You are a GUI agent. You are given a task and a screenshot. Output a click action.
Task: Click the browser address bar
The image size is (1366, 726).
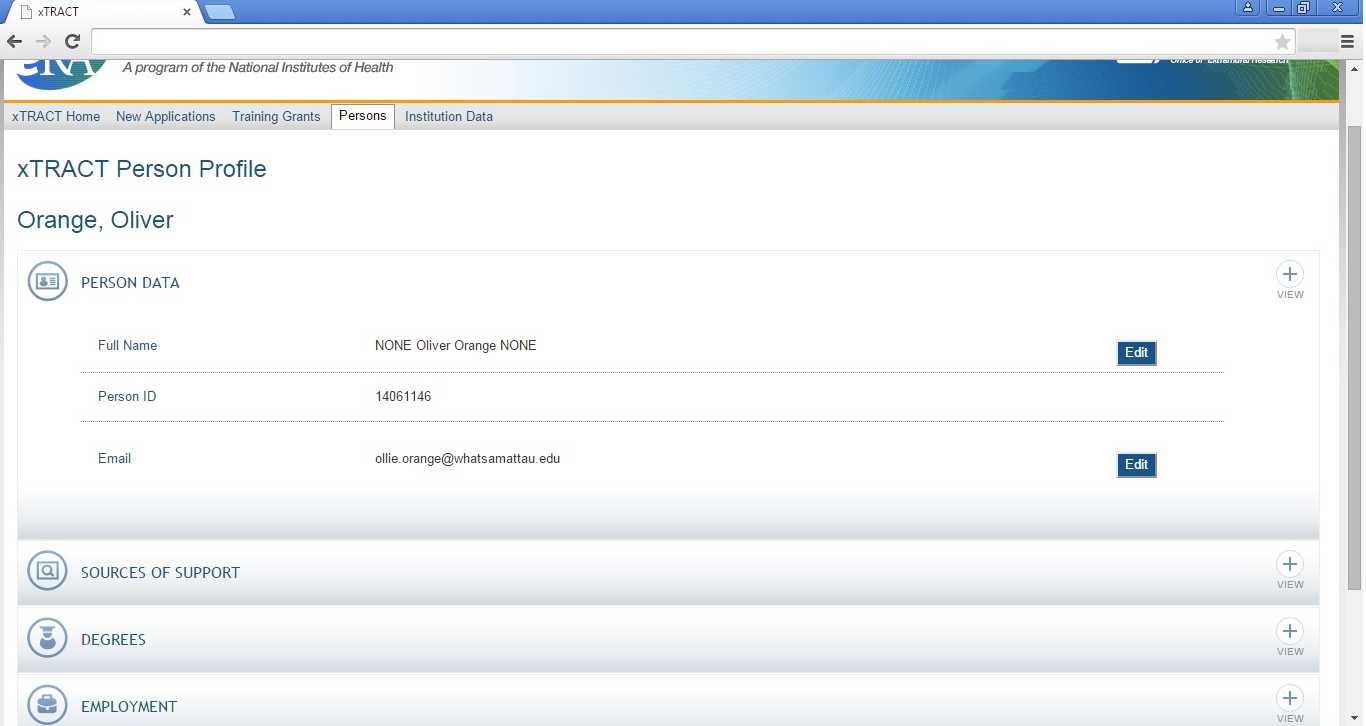(680, 41)
